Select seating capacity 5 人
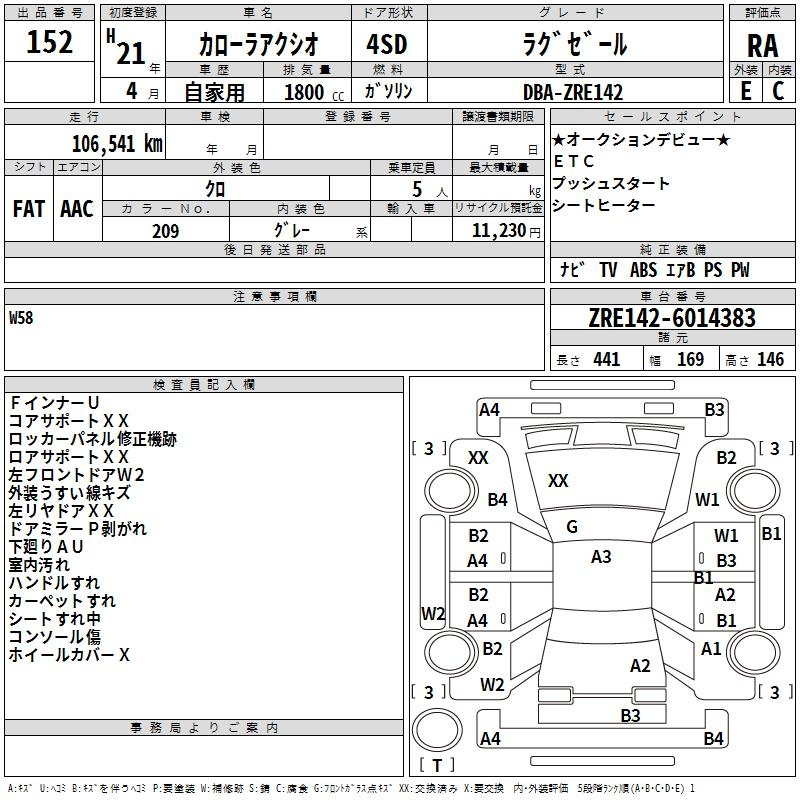This screenshot has width=800, height=800. click(429, 190)
